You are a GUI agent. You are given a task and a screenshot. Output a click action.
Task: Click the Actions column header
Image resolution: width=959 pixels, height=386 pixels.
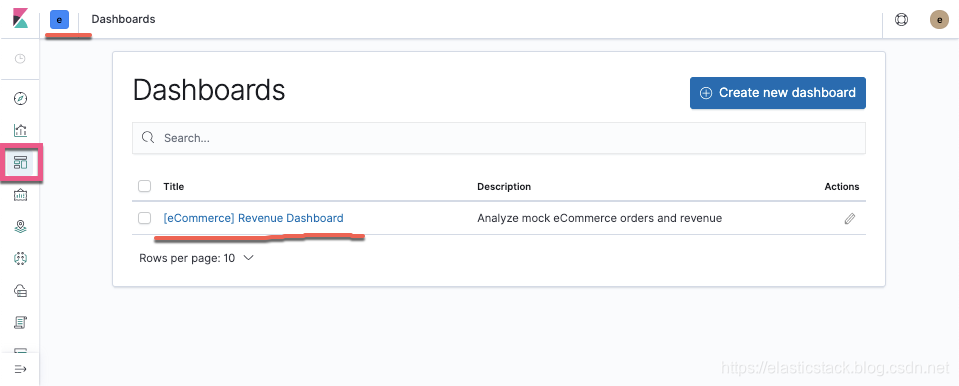coord(842,187)
